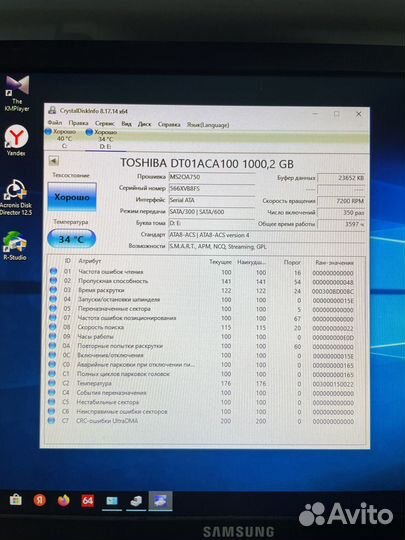Click the 34 °C temperature button
Screen dimensions: 405x540
click(71, 239)
